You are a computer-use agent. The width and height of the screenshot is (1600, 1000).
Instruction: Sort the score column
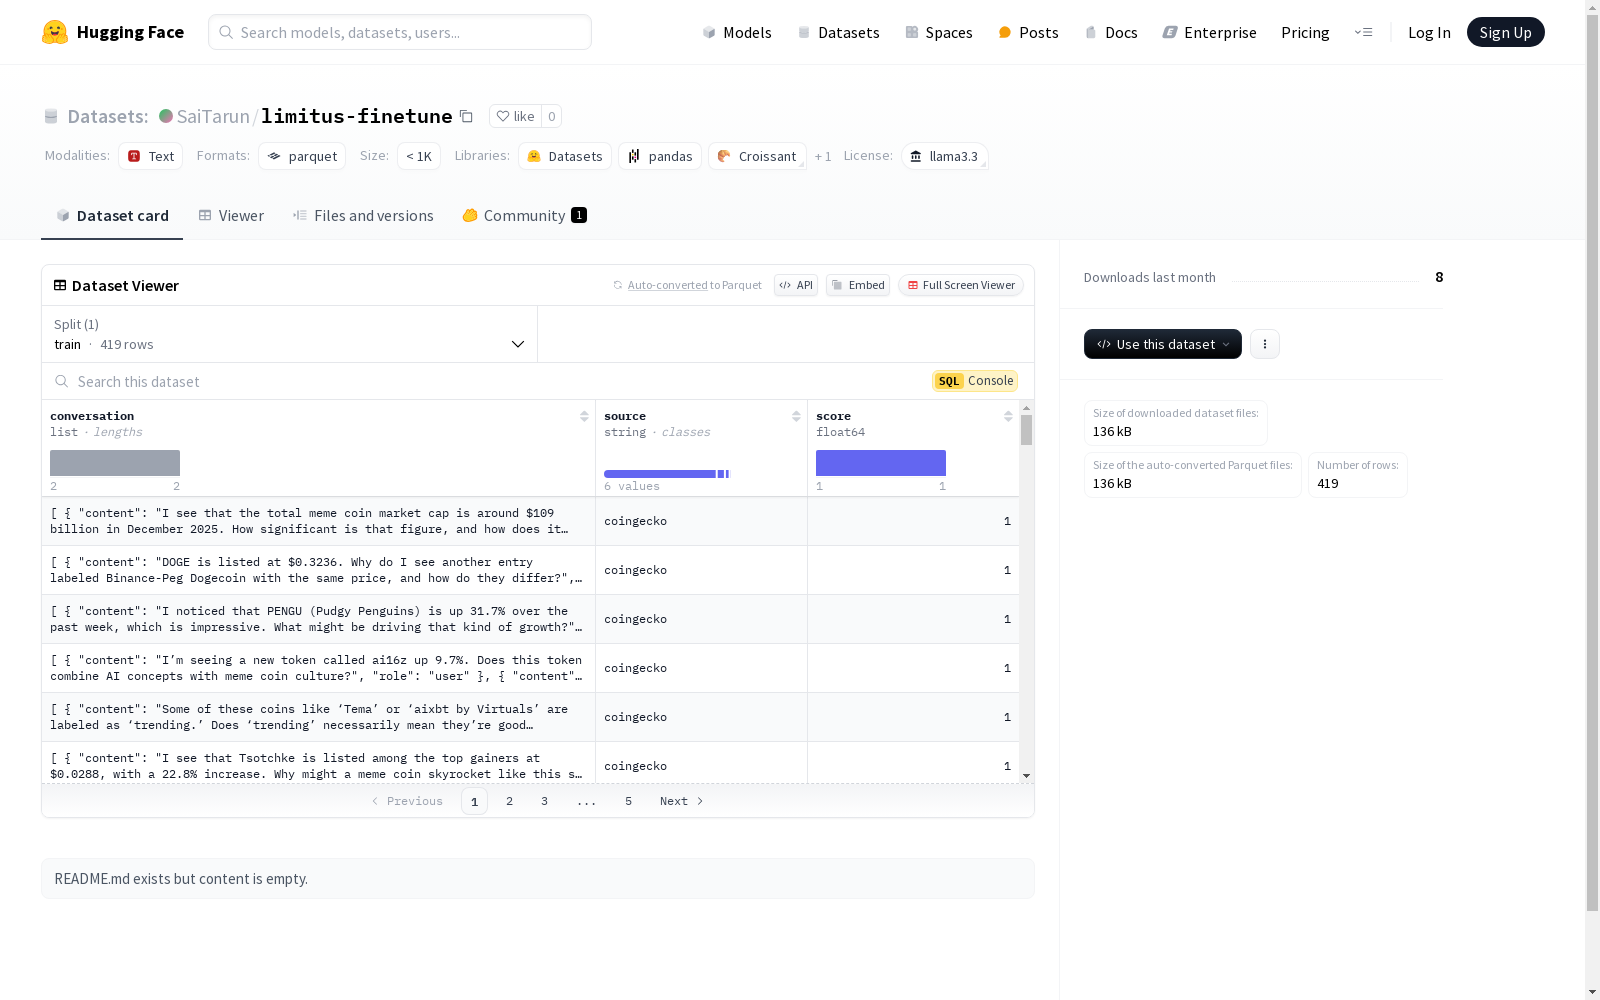pos(1008,416)
